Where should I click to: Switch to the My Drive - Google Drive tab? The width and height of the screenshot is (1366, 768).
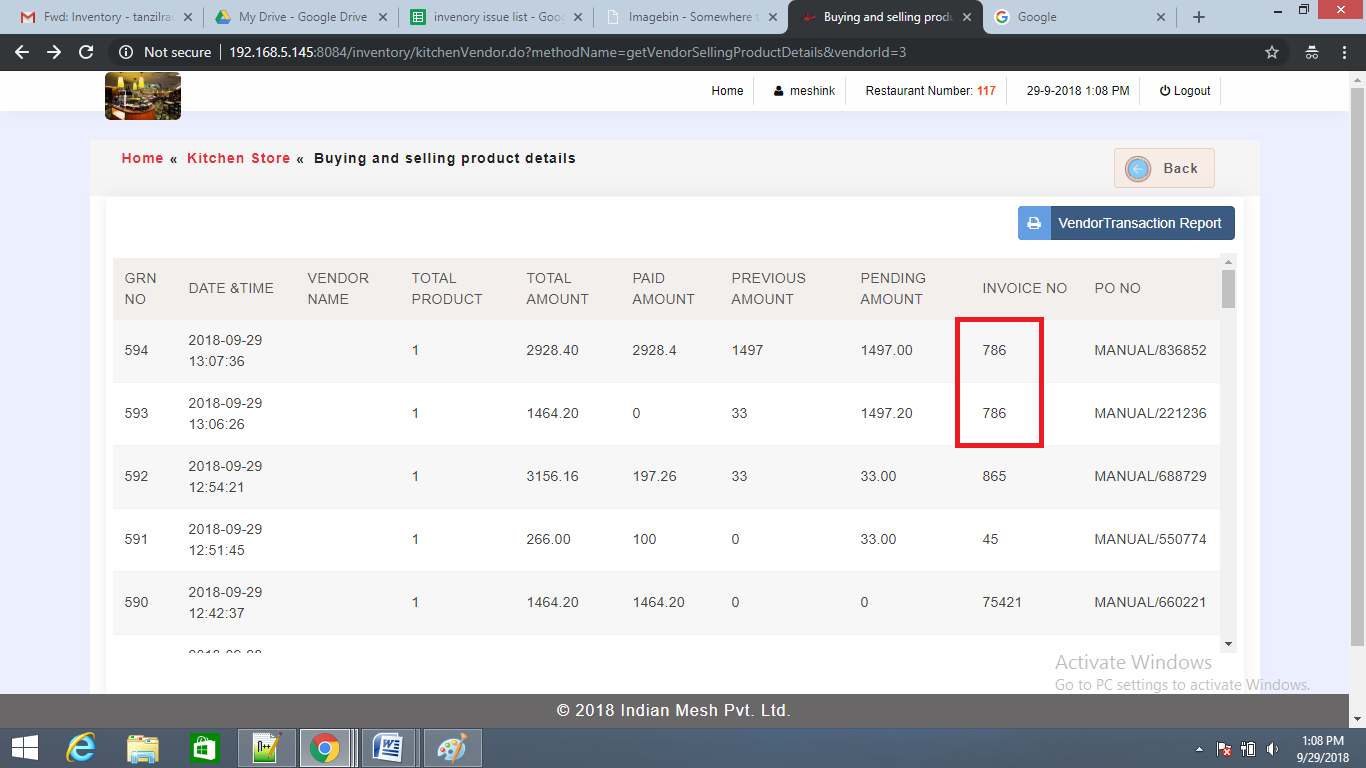tap(300, 17)
